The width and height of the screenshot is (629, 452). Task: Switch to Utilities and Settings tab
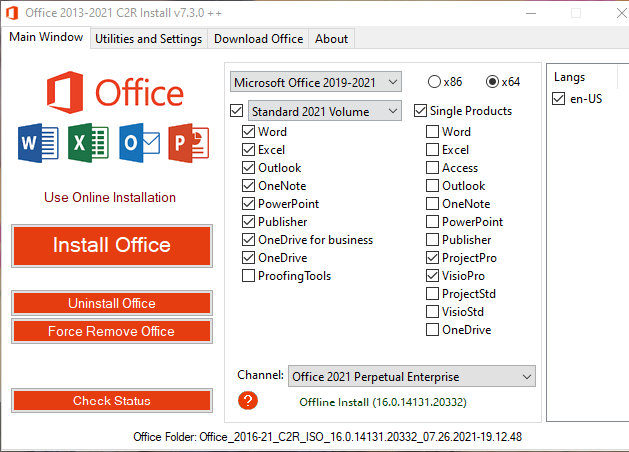coord(148,39)
